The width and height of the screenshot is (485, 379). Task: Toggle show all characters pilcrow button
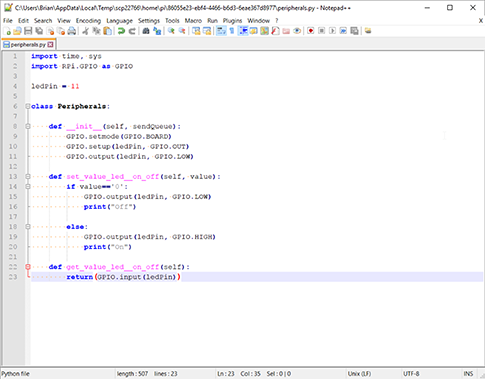pyautogui.click(x=232, y=31)
